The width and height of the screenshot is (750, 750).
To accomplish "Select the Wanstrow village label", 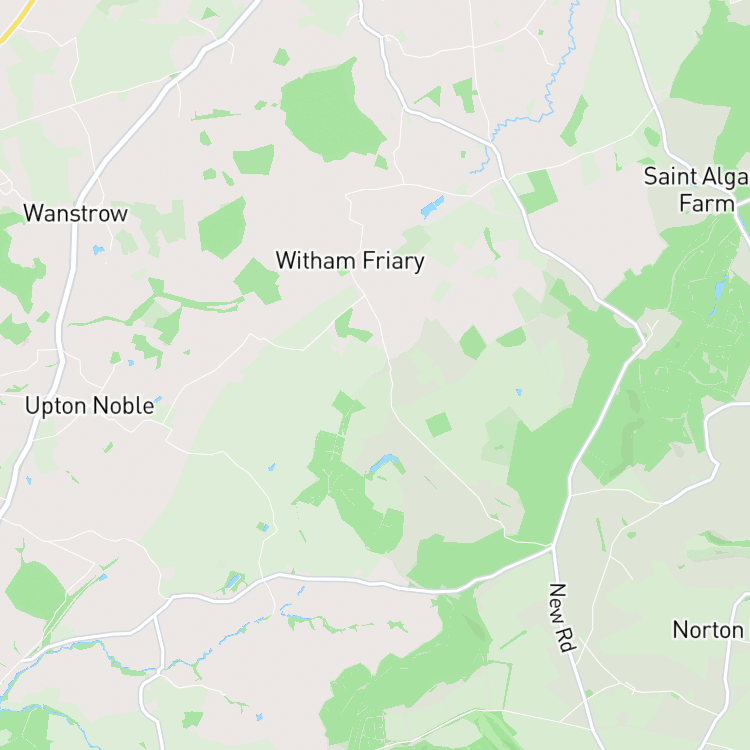I will coord(76,213).
